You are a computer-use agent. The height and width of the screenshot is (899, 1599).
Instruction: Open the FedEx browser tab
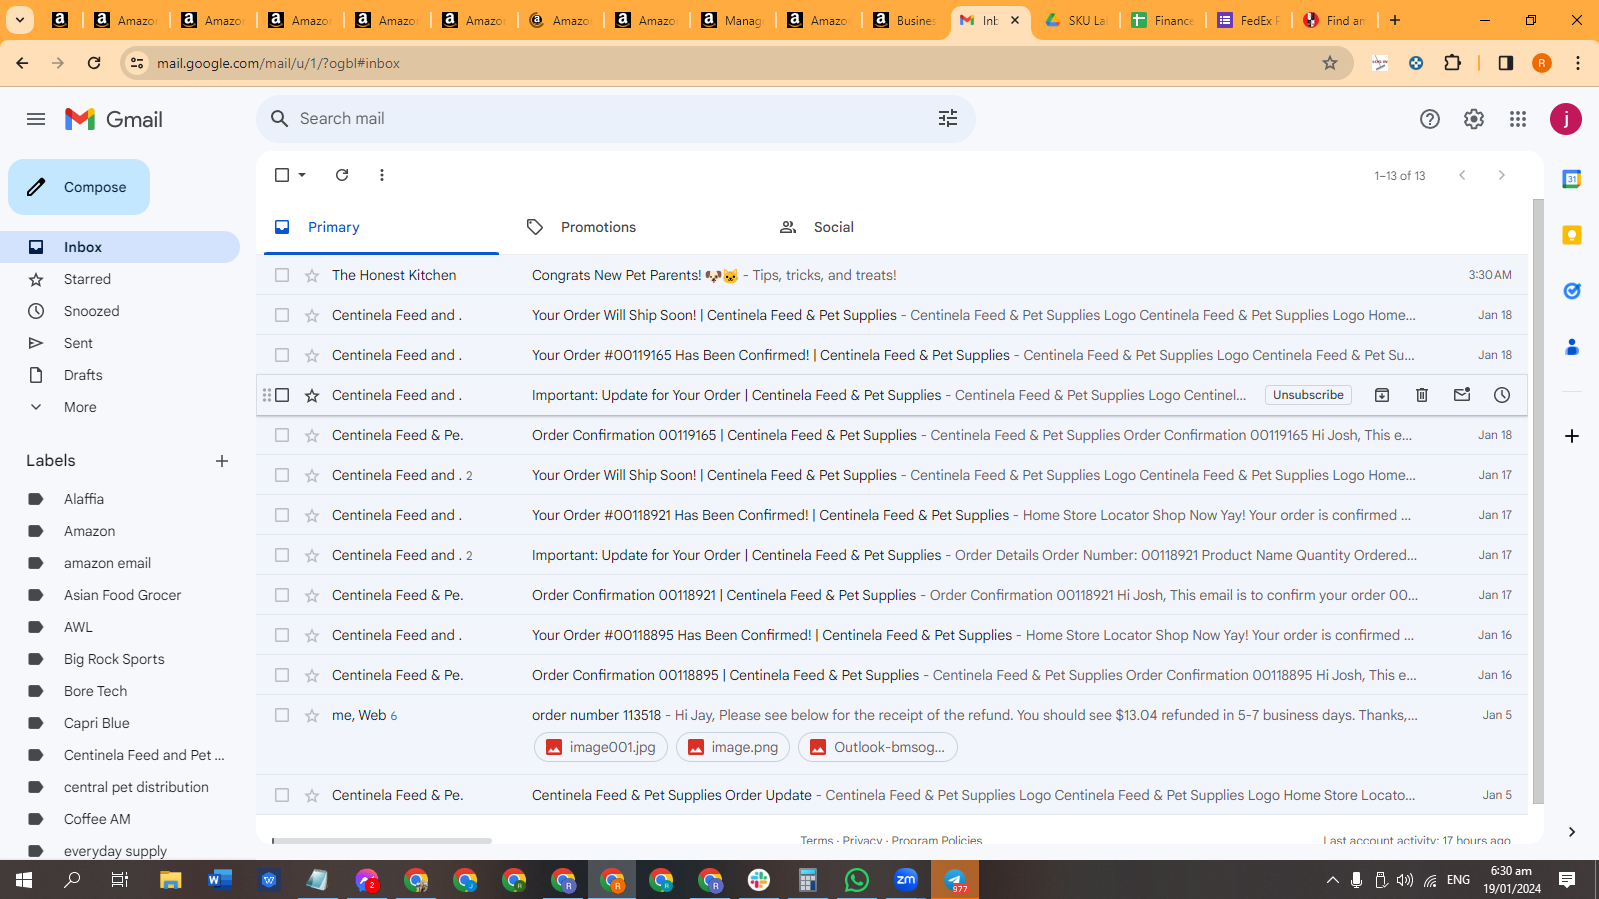pos(1249,20)
